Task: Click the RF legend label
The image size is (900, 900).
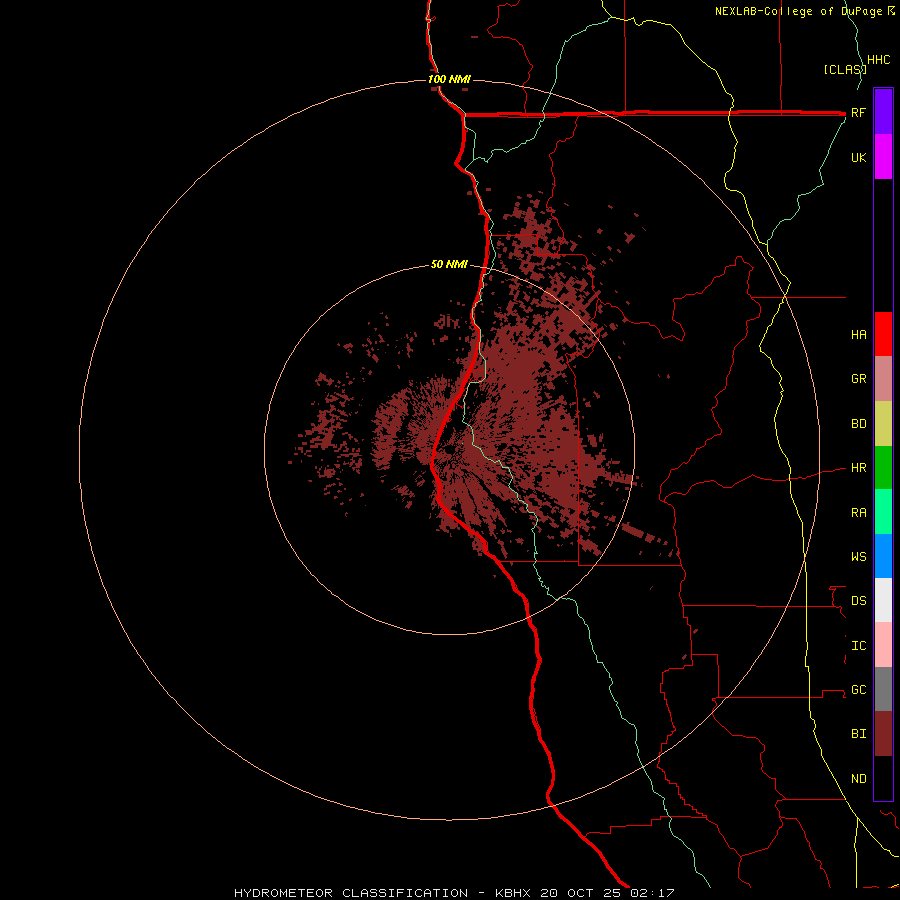Action: pos(858,112)
